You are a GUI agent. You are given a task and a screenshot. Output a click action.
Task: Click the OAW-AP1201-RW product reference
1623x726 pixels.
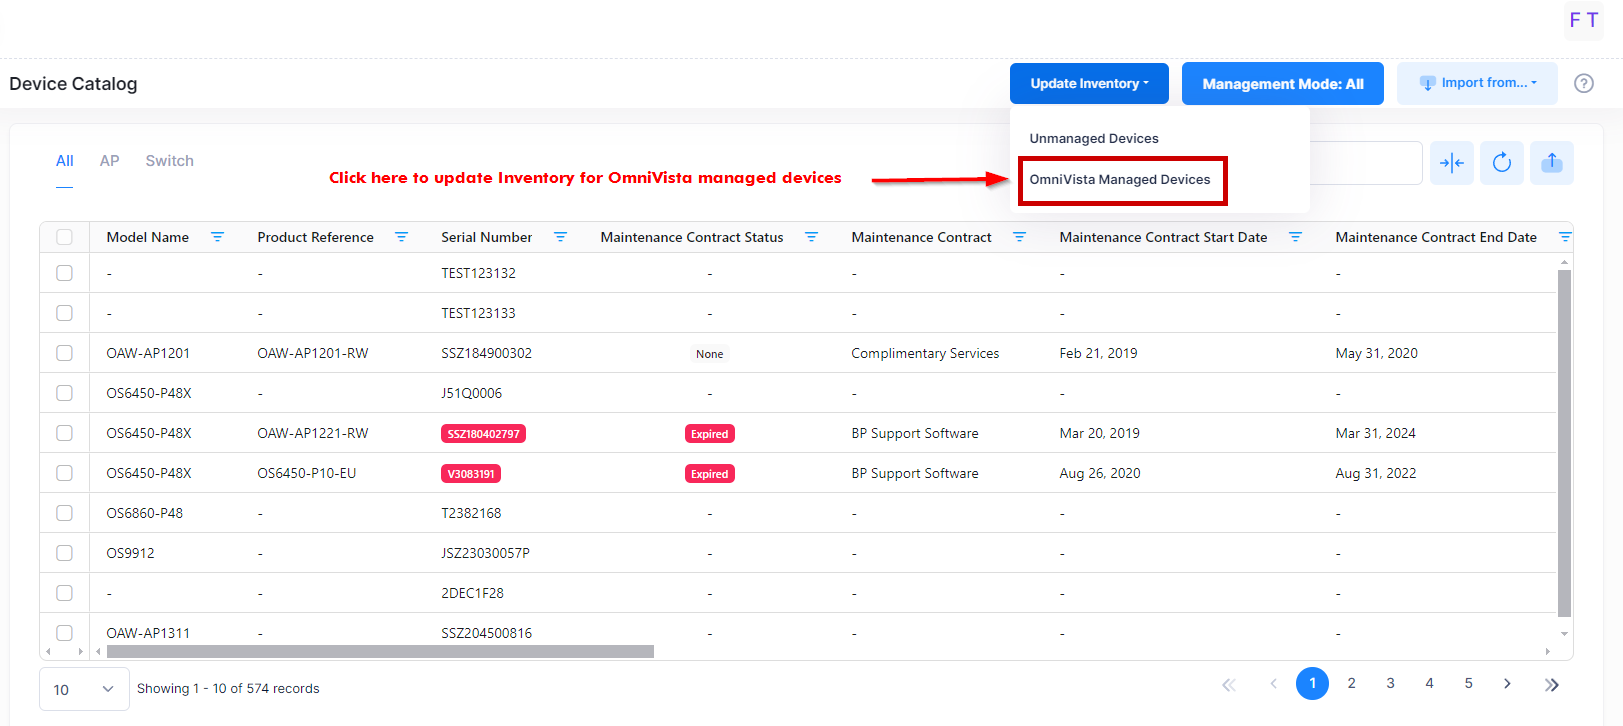313,353
